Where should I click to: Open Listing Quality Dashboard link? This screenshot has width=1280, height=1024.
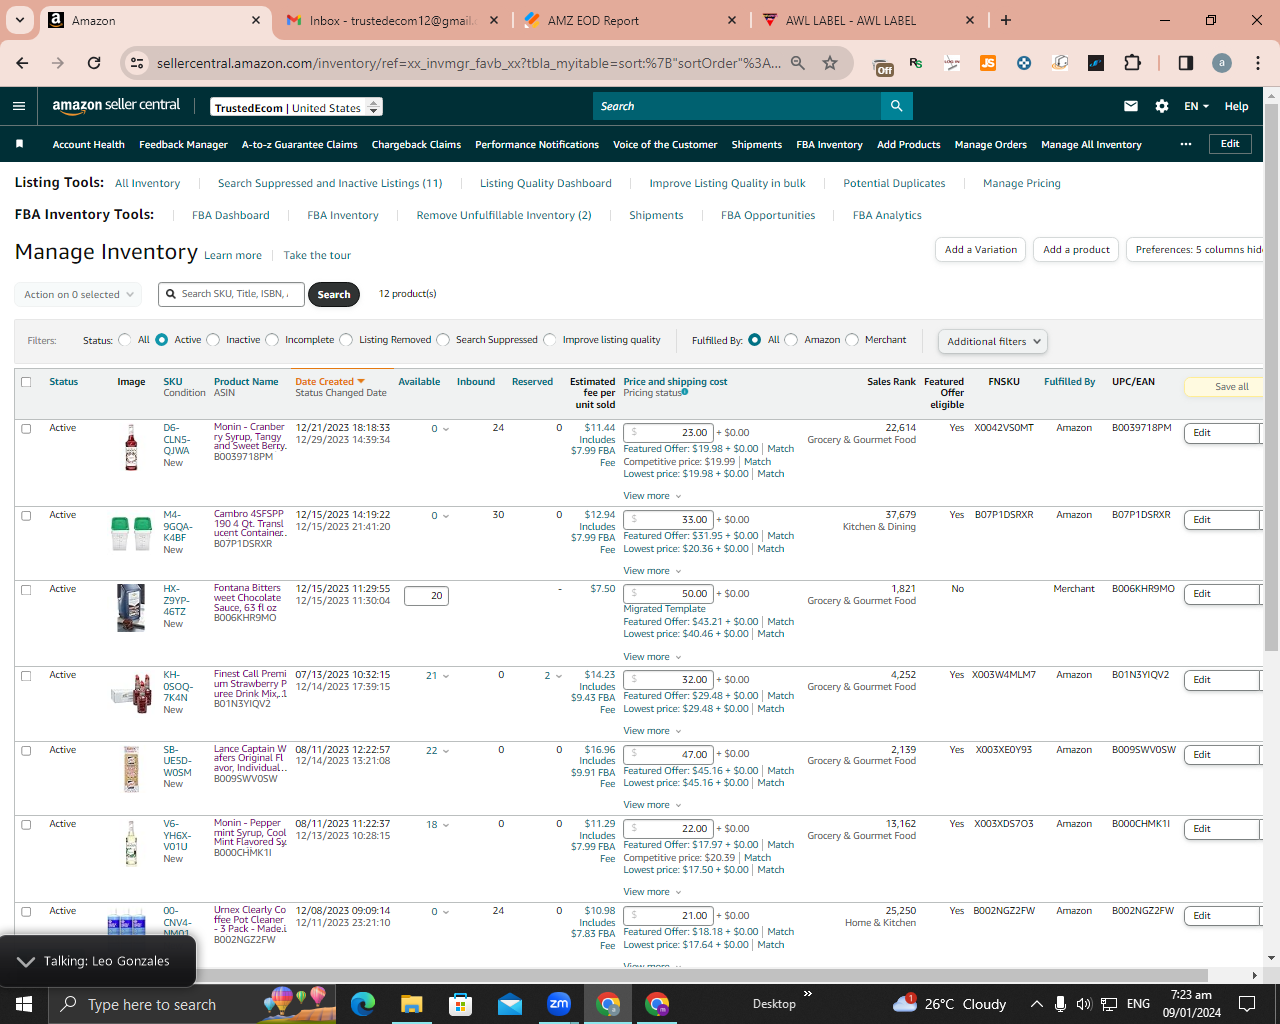tap(546, 183)
